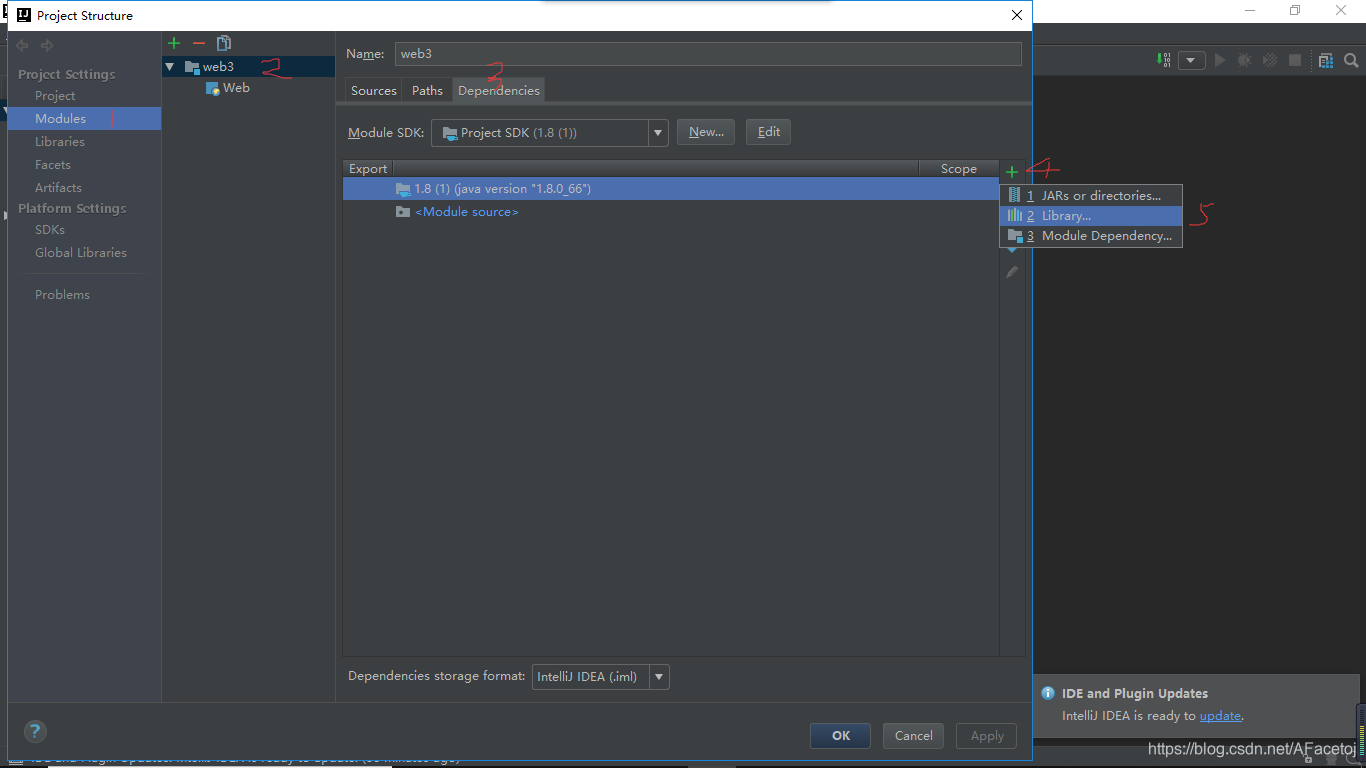Open run configuration dropdown in IDE toolbar

(1191, 60)
